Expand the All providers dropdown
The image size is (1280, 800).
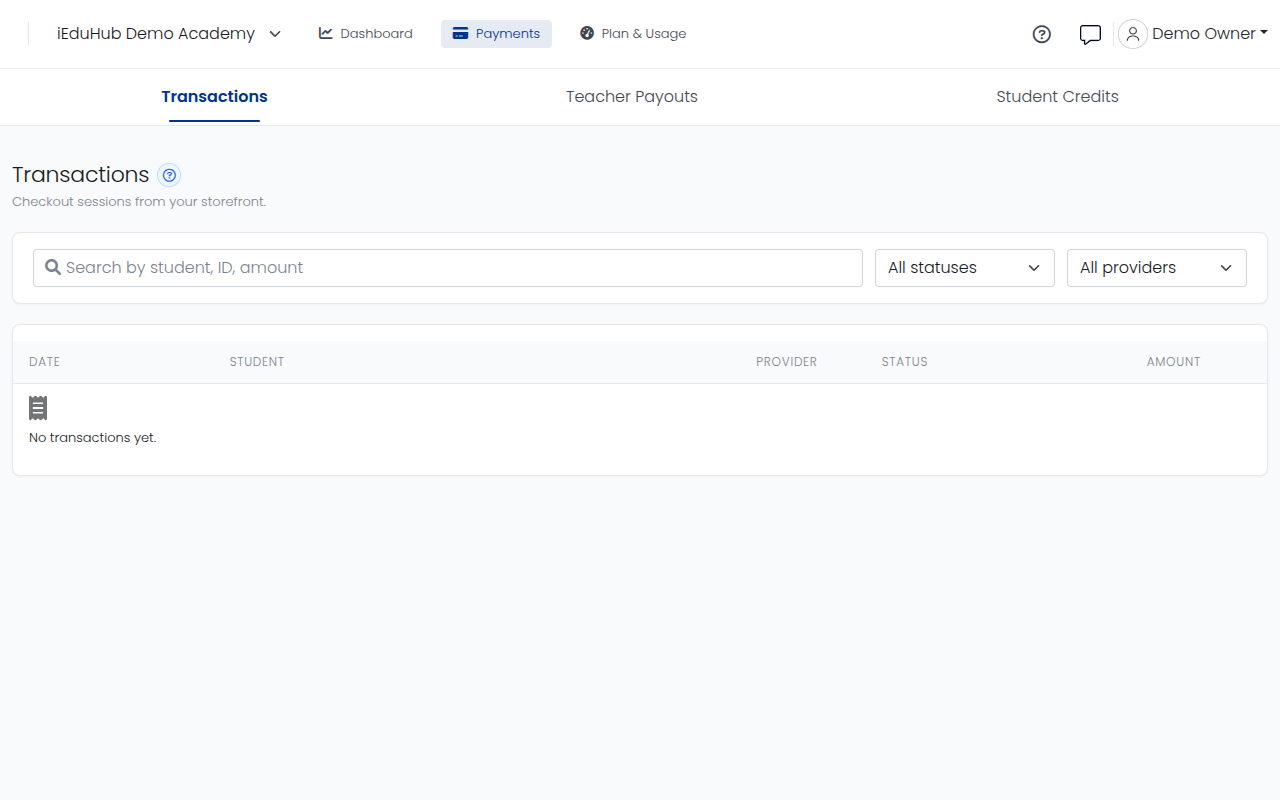click(1157, 268)
